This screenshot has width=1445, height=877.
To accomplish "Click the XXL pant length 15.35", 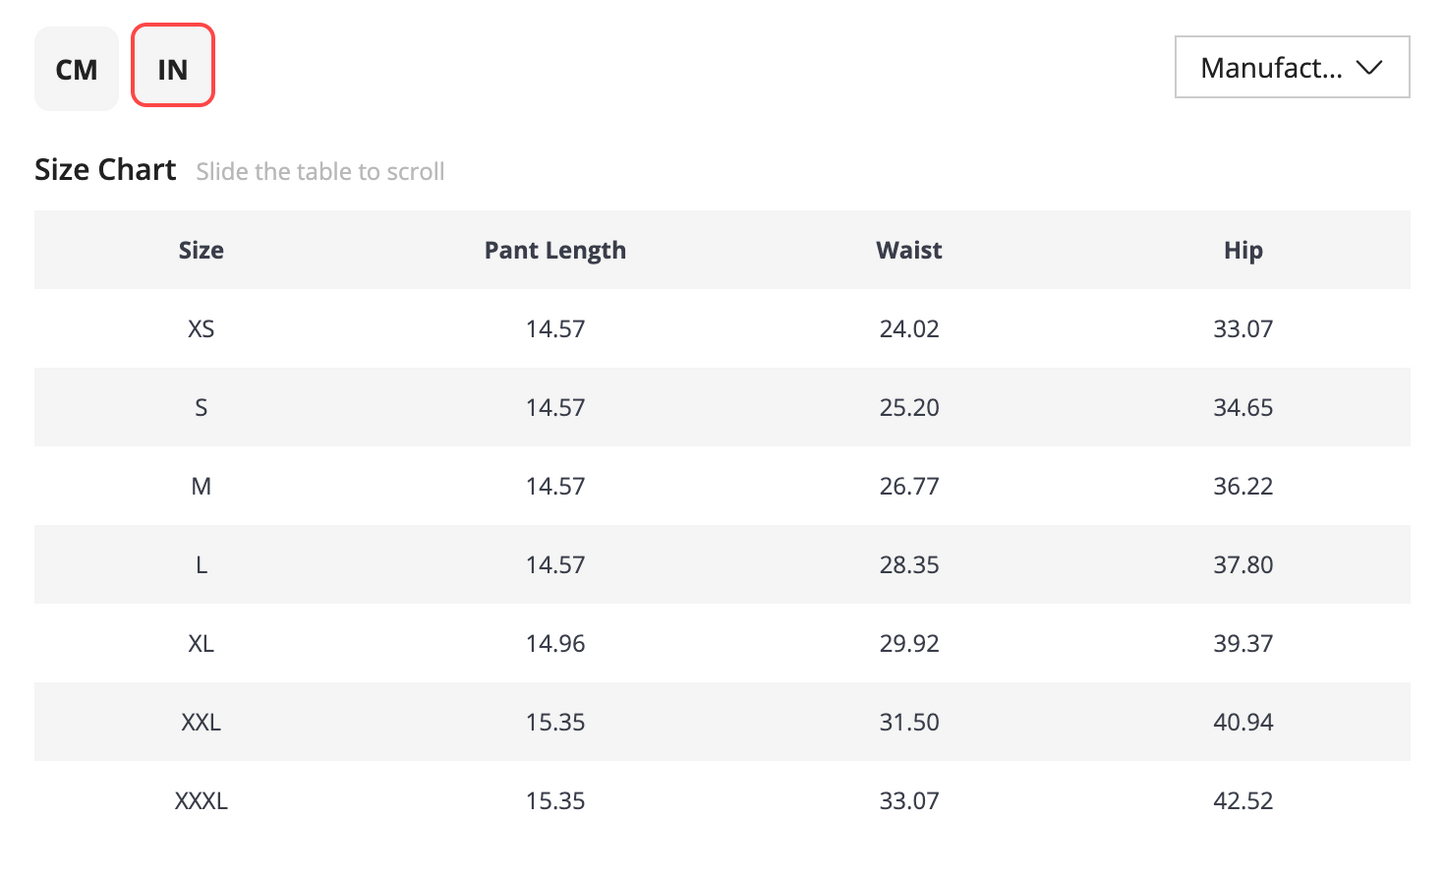I will pyautogui.click(x=555, y=722).
